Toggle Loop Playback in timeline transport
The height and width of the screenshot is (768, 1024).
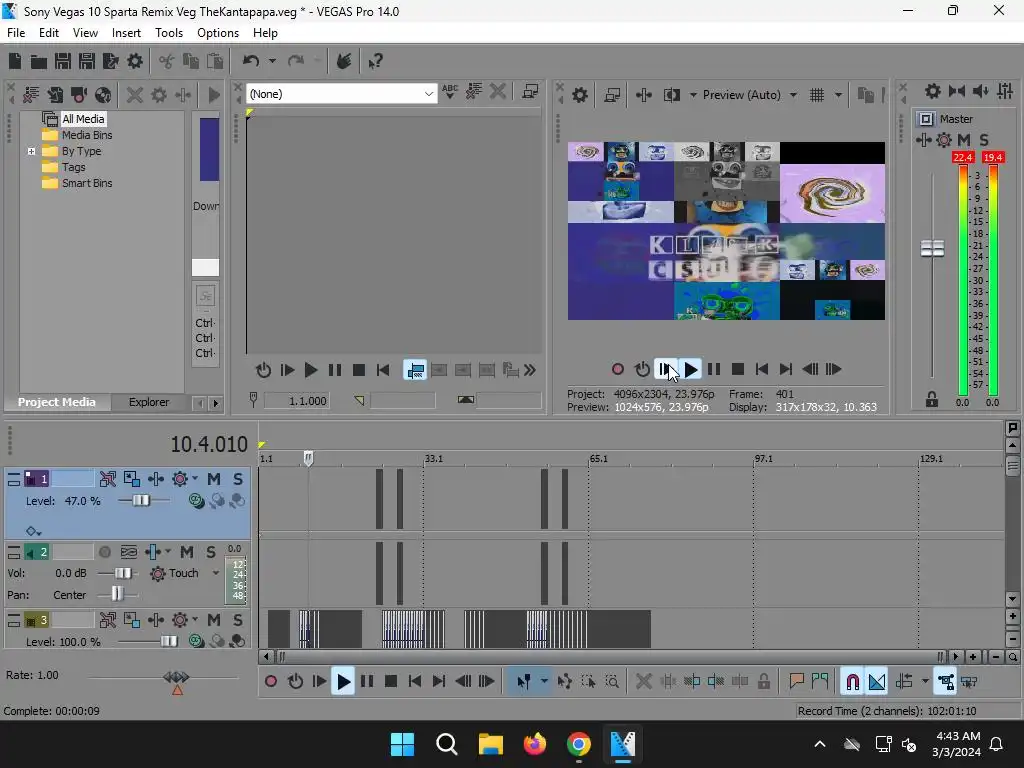pyautogui.click(x=295, y=682)
